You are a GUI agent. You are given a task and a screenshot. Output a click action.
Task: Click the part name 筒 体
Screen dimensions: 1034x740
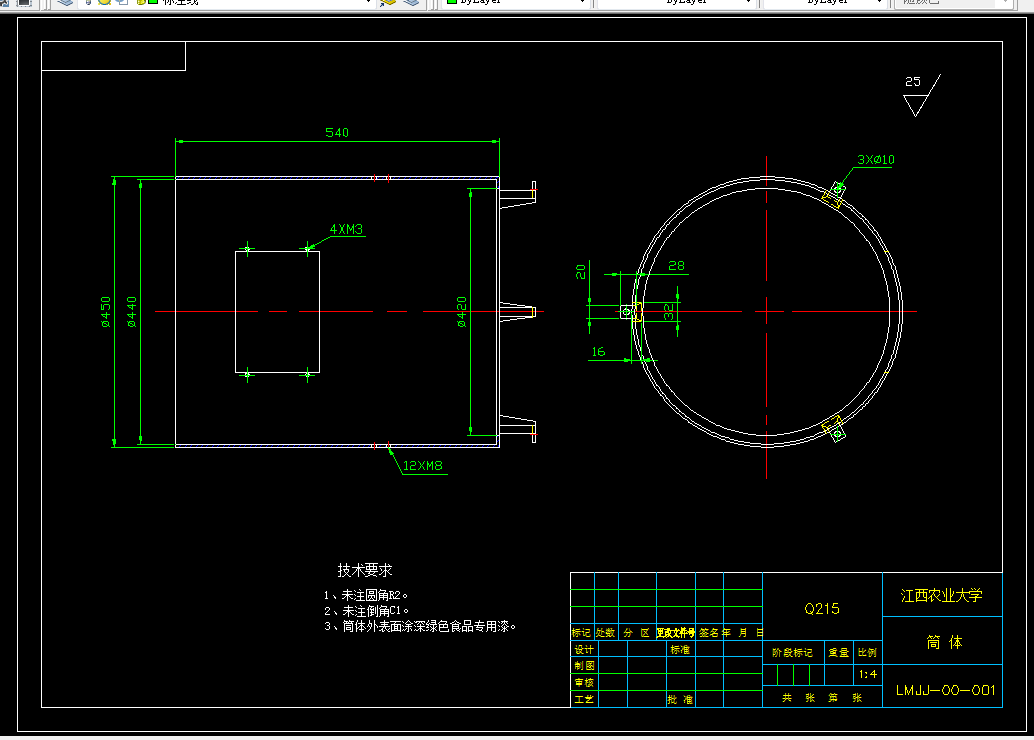944,642
